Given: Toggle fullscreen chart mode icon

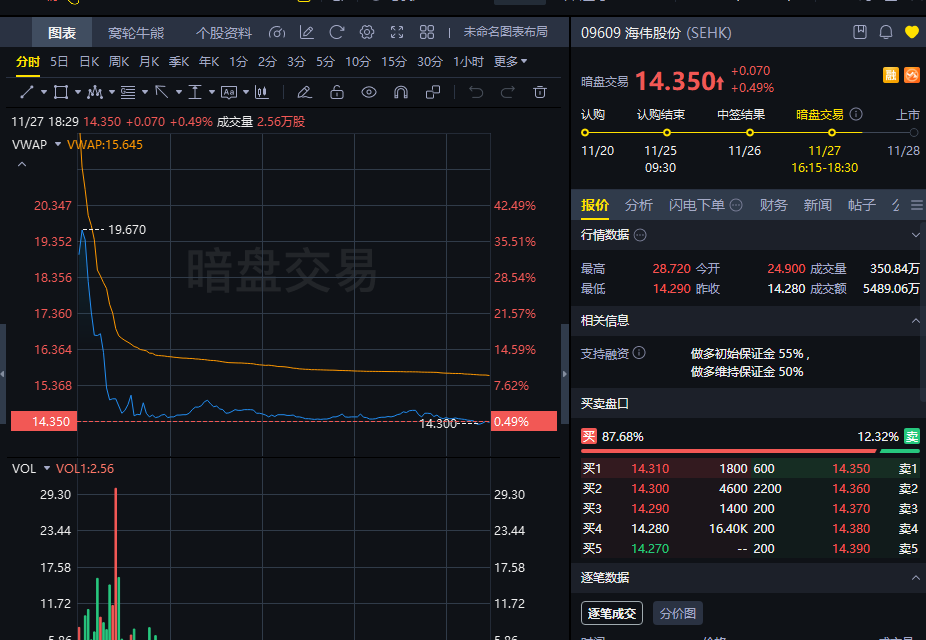Looking at the screenshot, I should pyautogui.click(x=398, y=32).
